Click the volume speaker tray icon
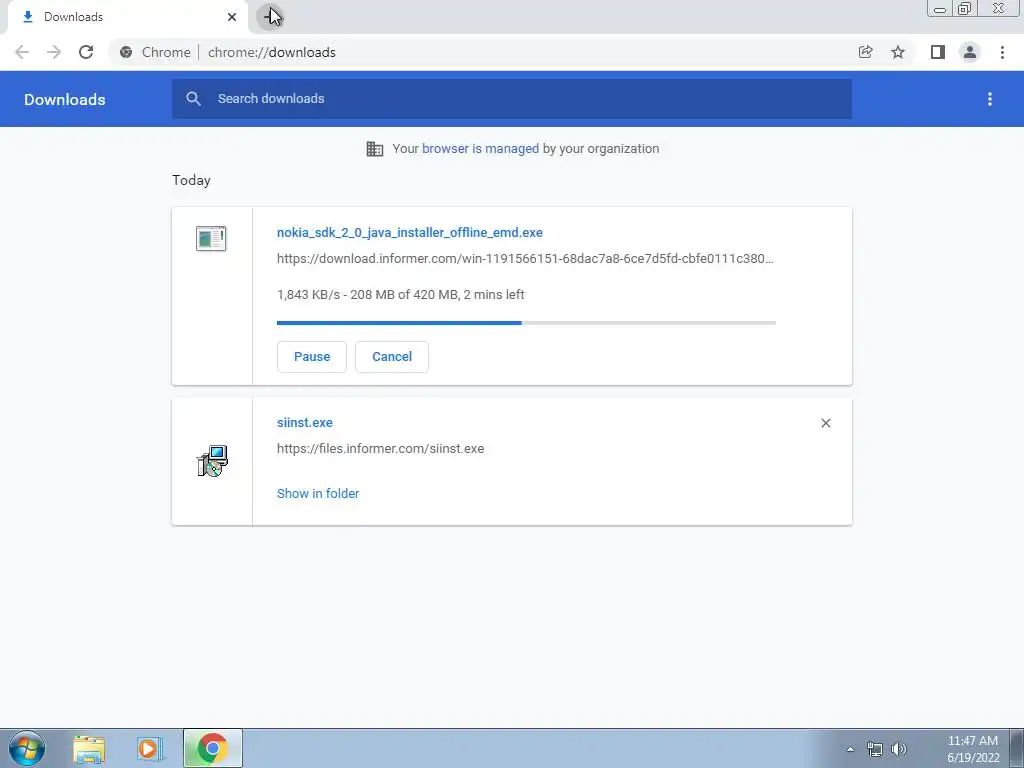Image resolution: width=1024 pixels, height=768 pixels. pyautogui.click(x=899, y=749)
